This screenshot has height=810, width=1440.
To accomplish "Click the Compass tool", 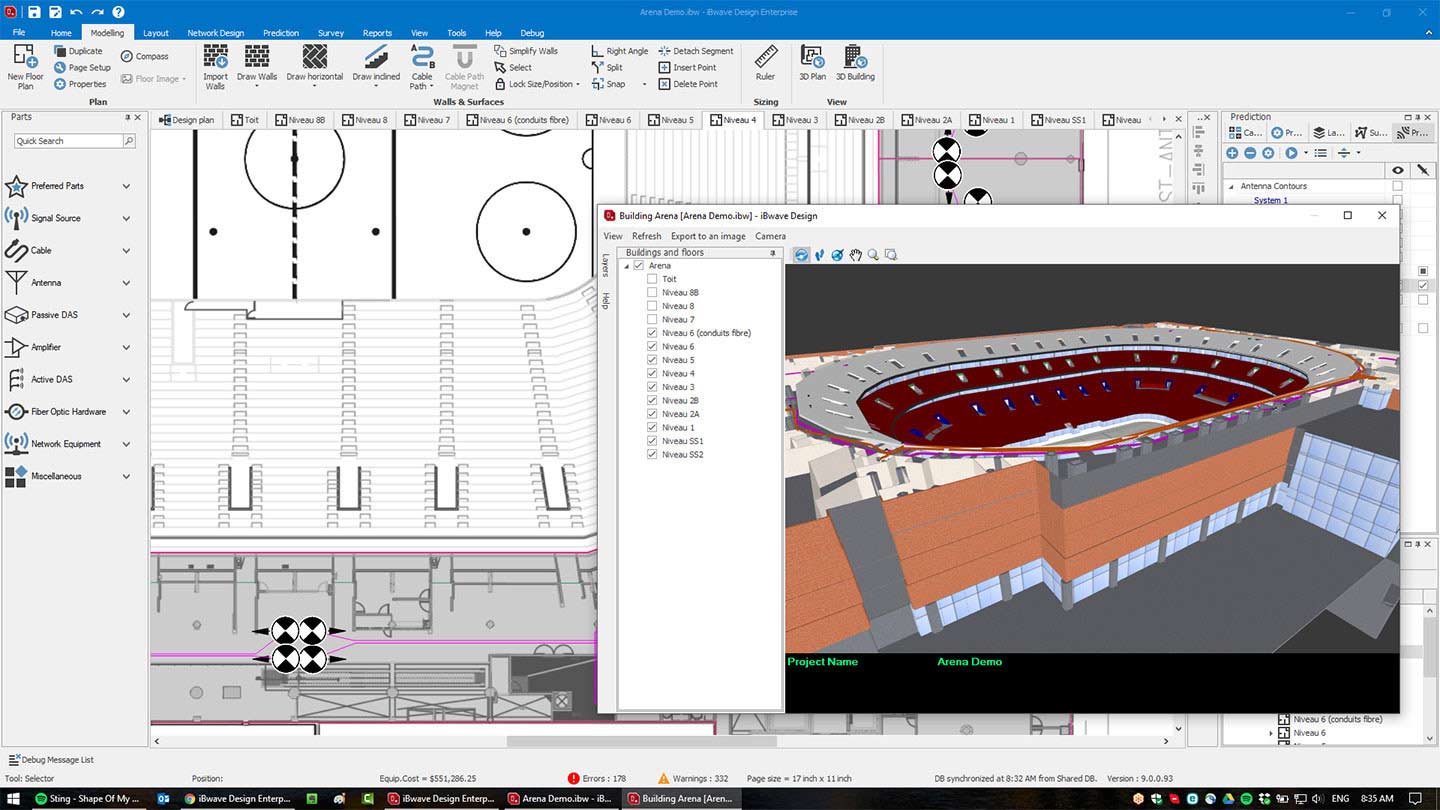I will [x=145, y=56].
